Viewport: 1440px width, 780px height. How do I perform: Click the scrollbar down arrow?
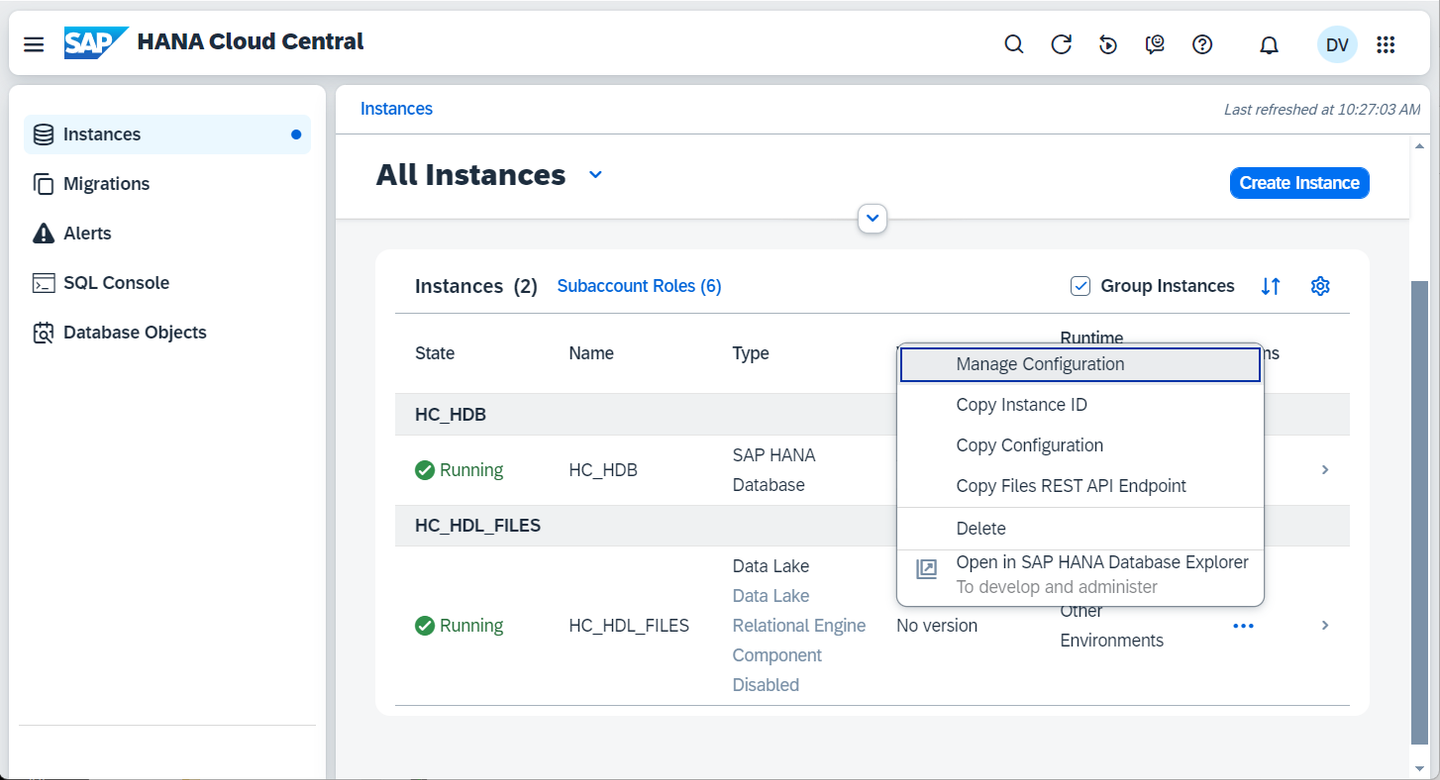(1419, 769)
